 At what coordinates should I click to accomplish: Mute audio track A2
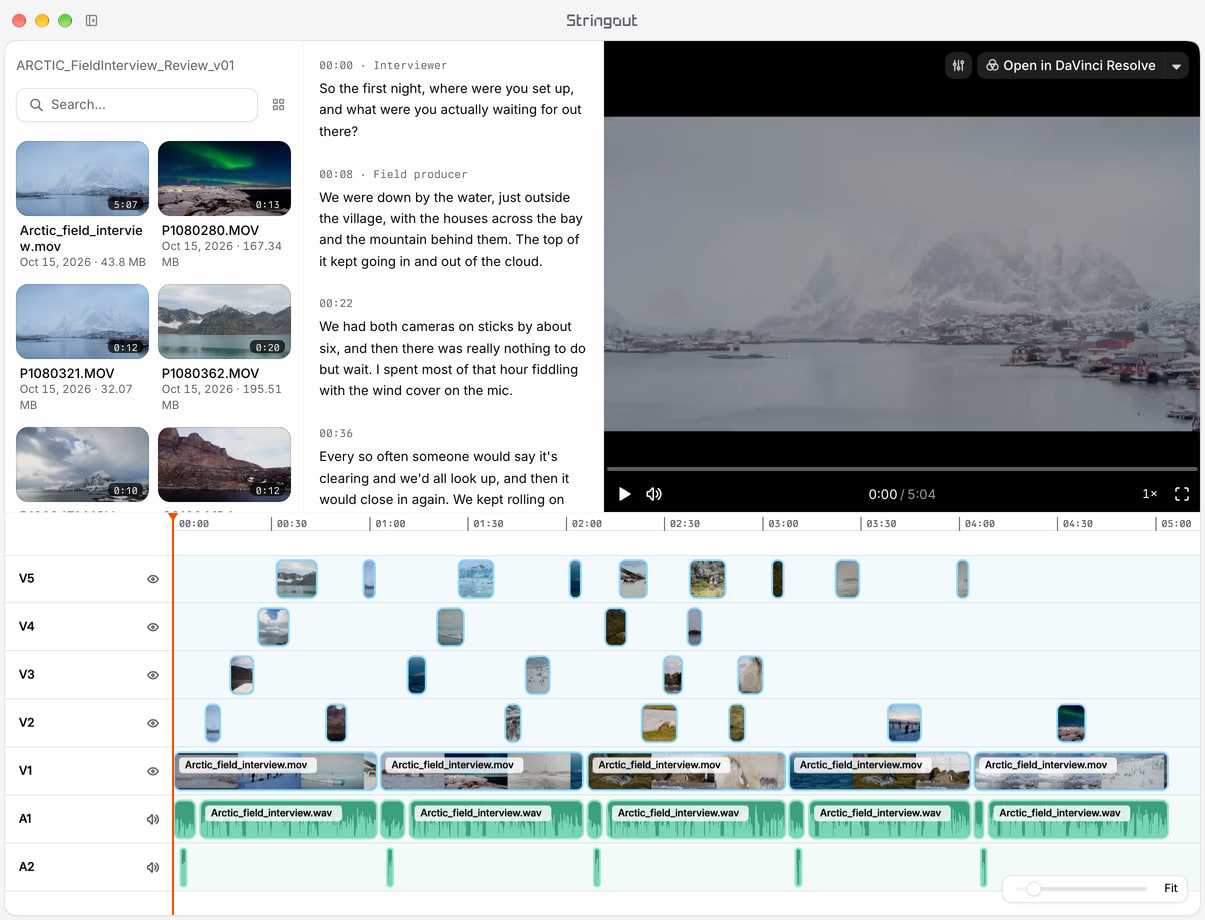point(153,867)
